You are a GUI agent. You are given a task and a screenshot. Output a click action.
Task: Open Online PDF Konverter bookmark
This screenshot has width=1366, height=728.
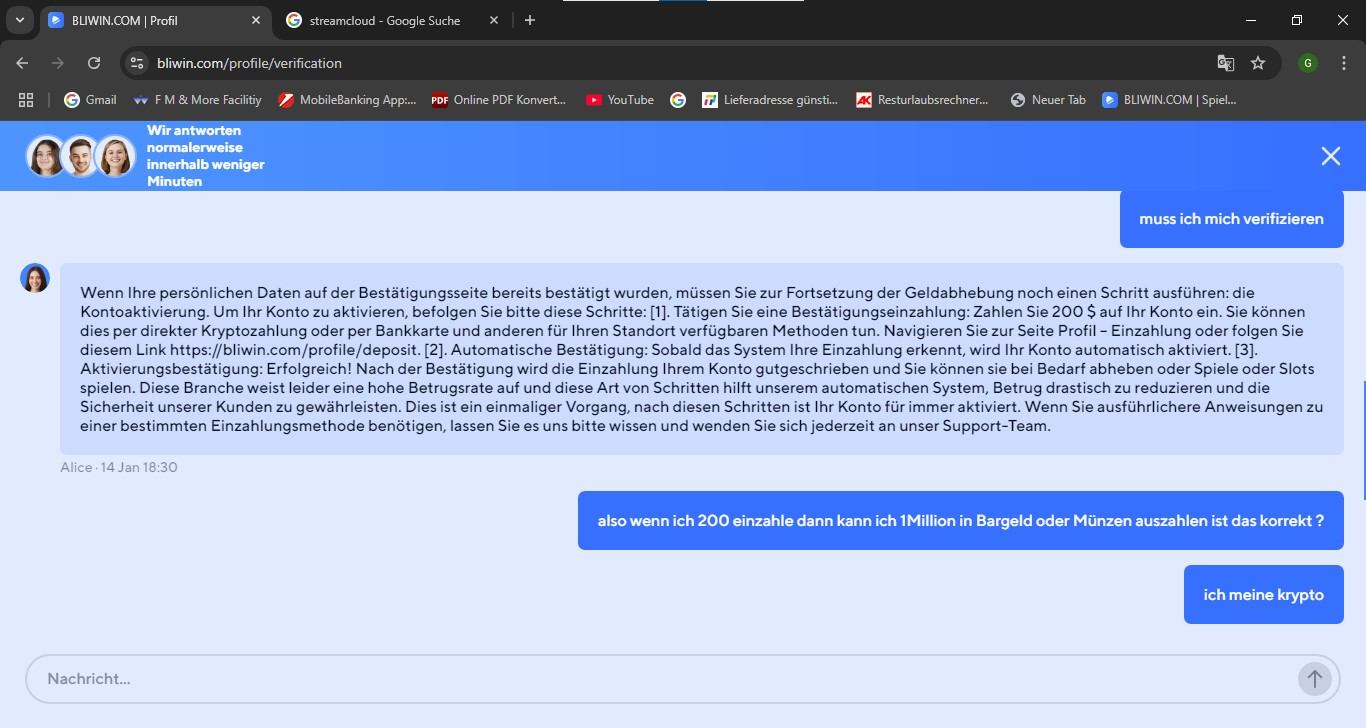[x=498, y=100]
